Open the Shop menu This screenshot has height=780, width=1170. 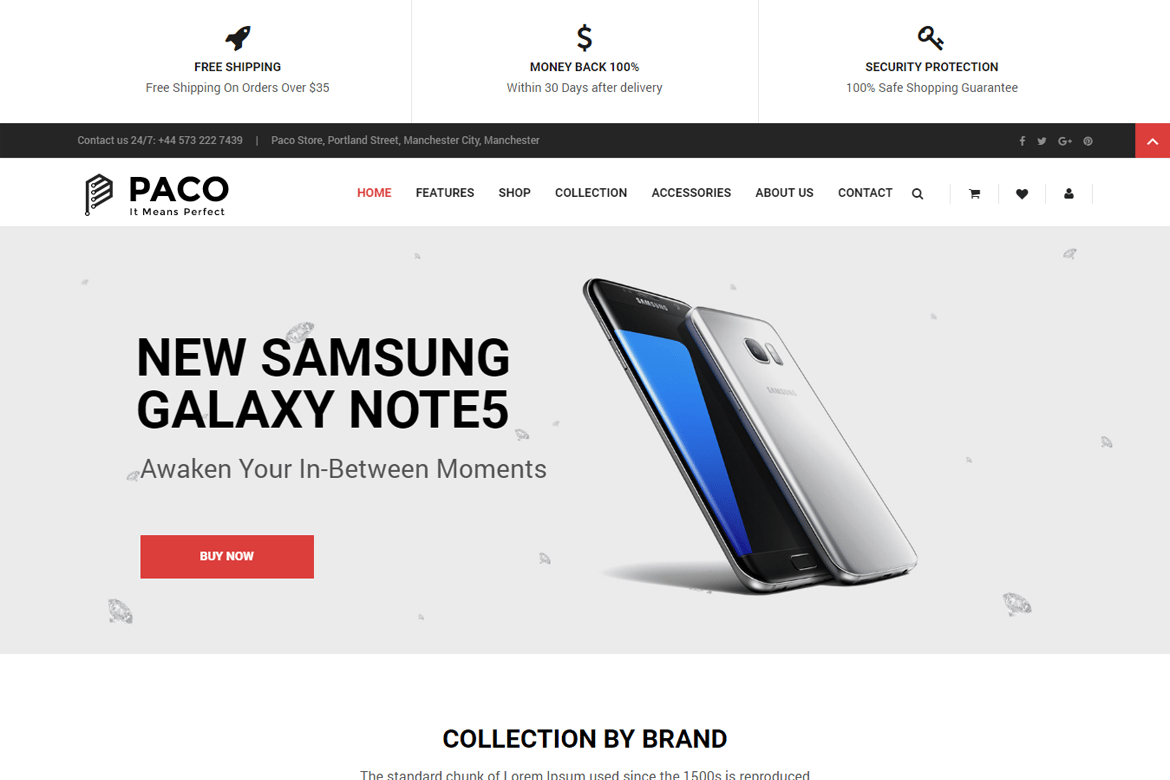click(x=514, y=193)
